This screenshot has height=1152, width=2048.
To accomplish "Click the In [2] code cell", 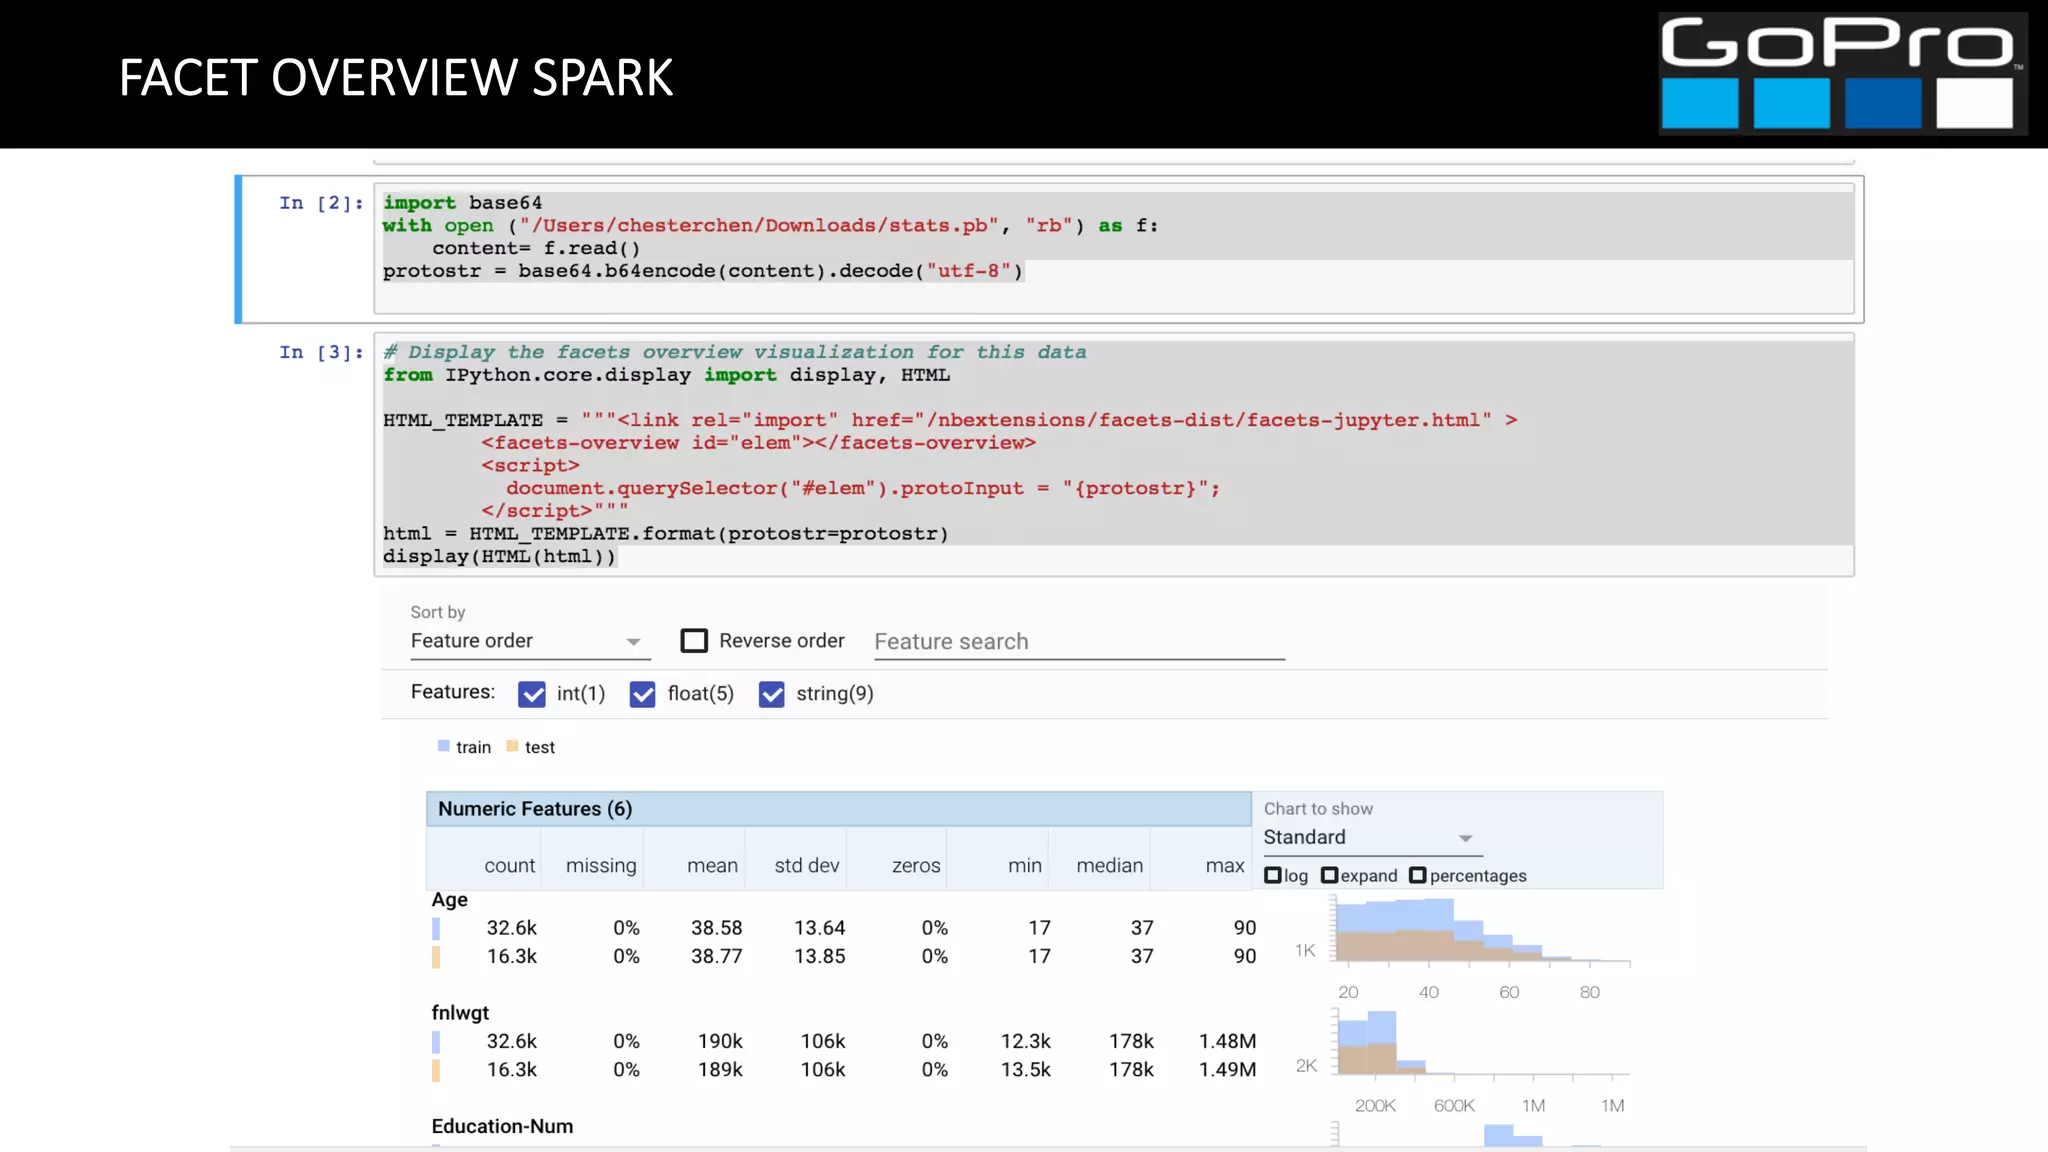I will pyautogui.click(x=1114, y=248).
